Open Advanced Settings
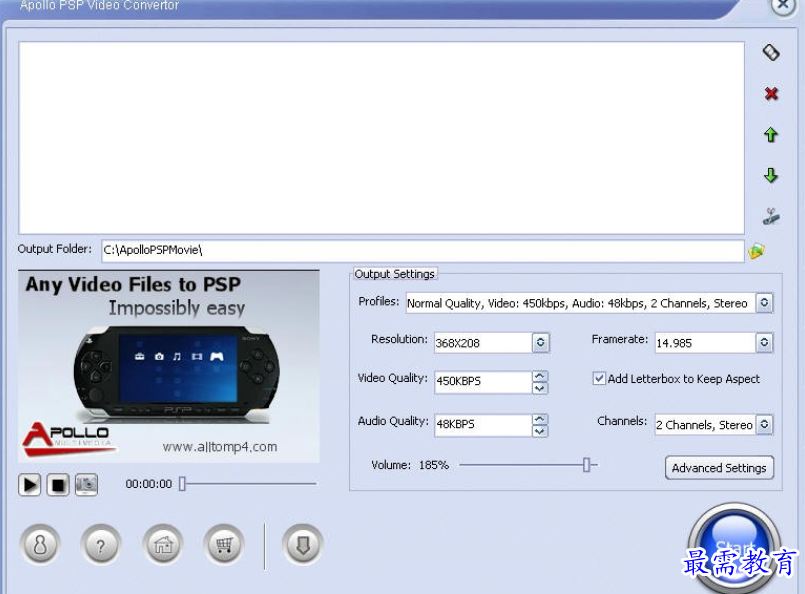This screenshot has width=805, height=594. click(719, 468)
